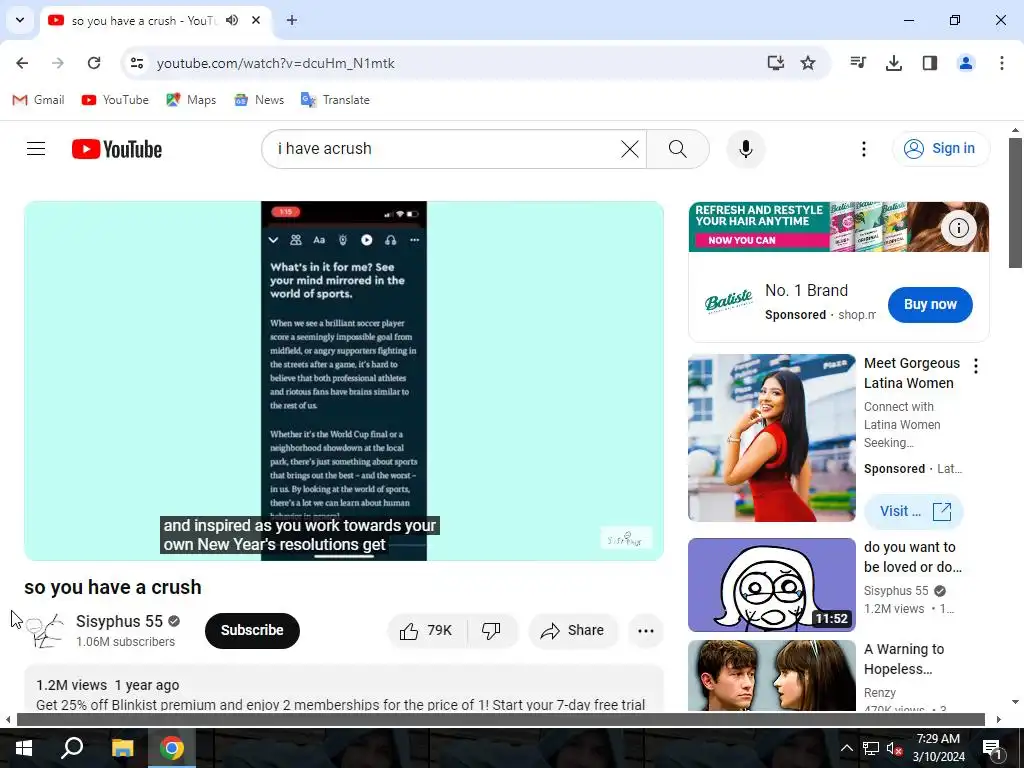Click Buy now on Batiste ad
The width and height of the screenshot is (1024, 768).
coord(930,304)
